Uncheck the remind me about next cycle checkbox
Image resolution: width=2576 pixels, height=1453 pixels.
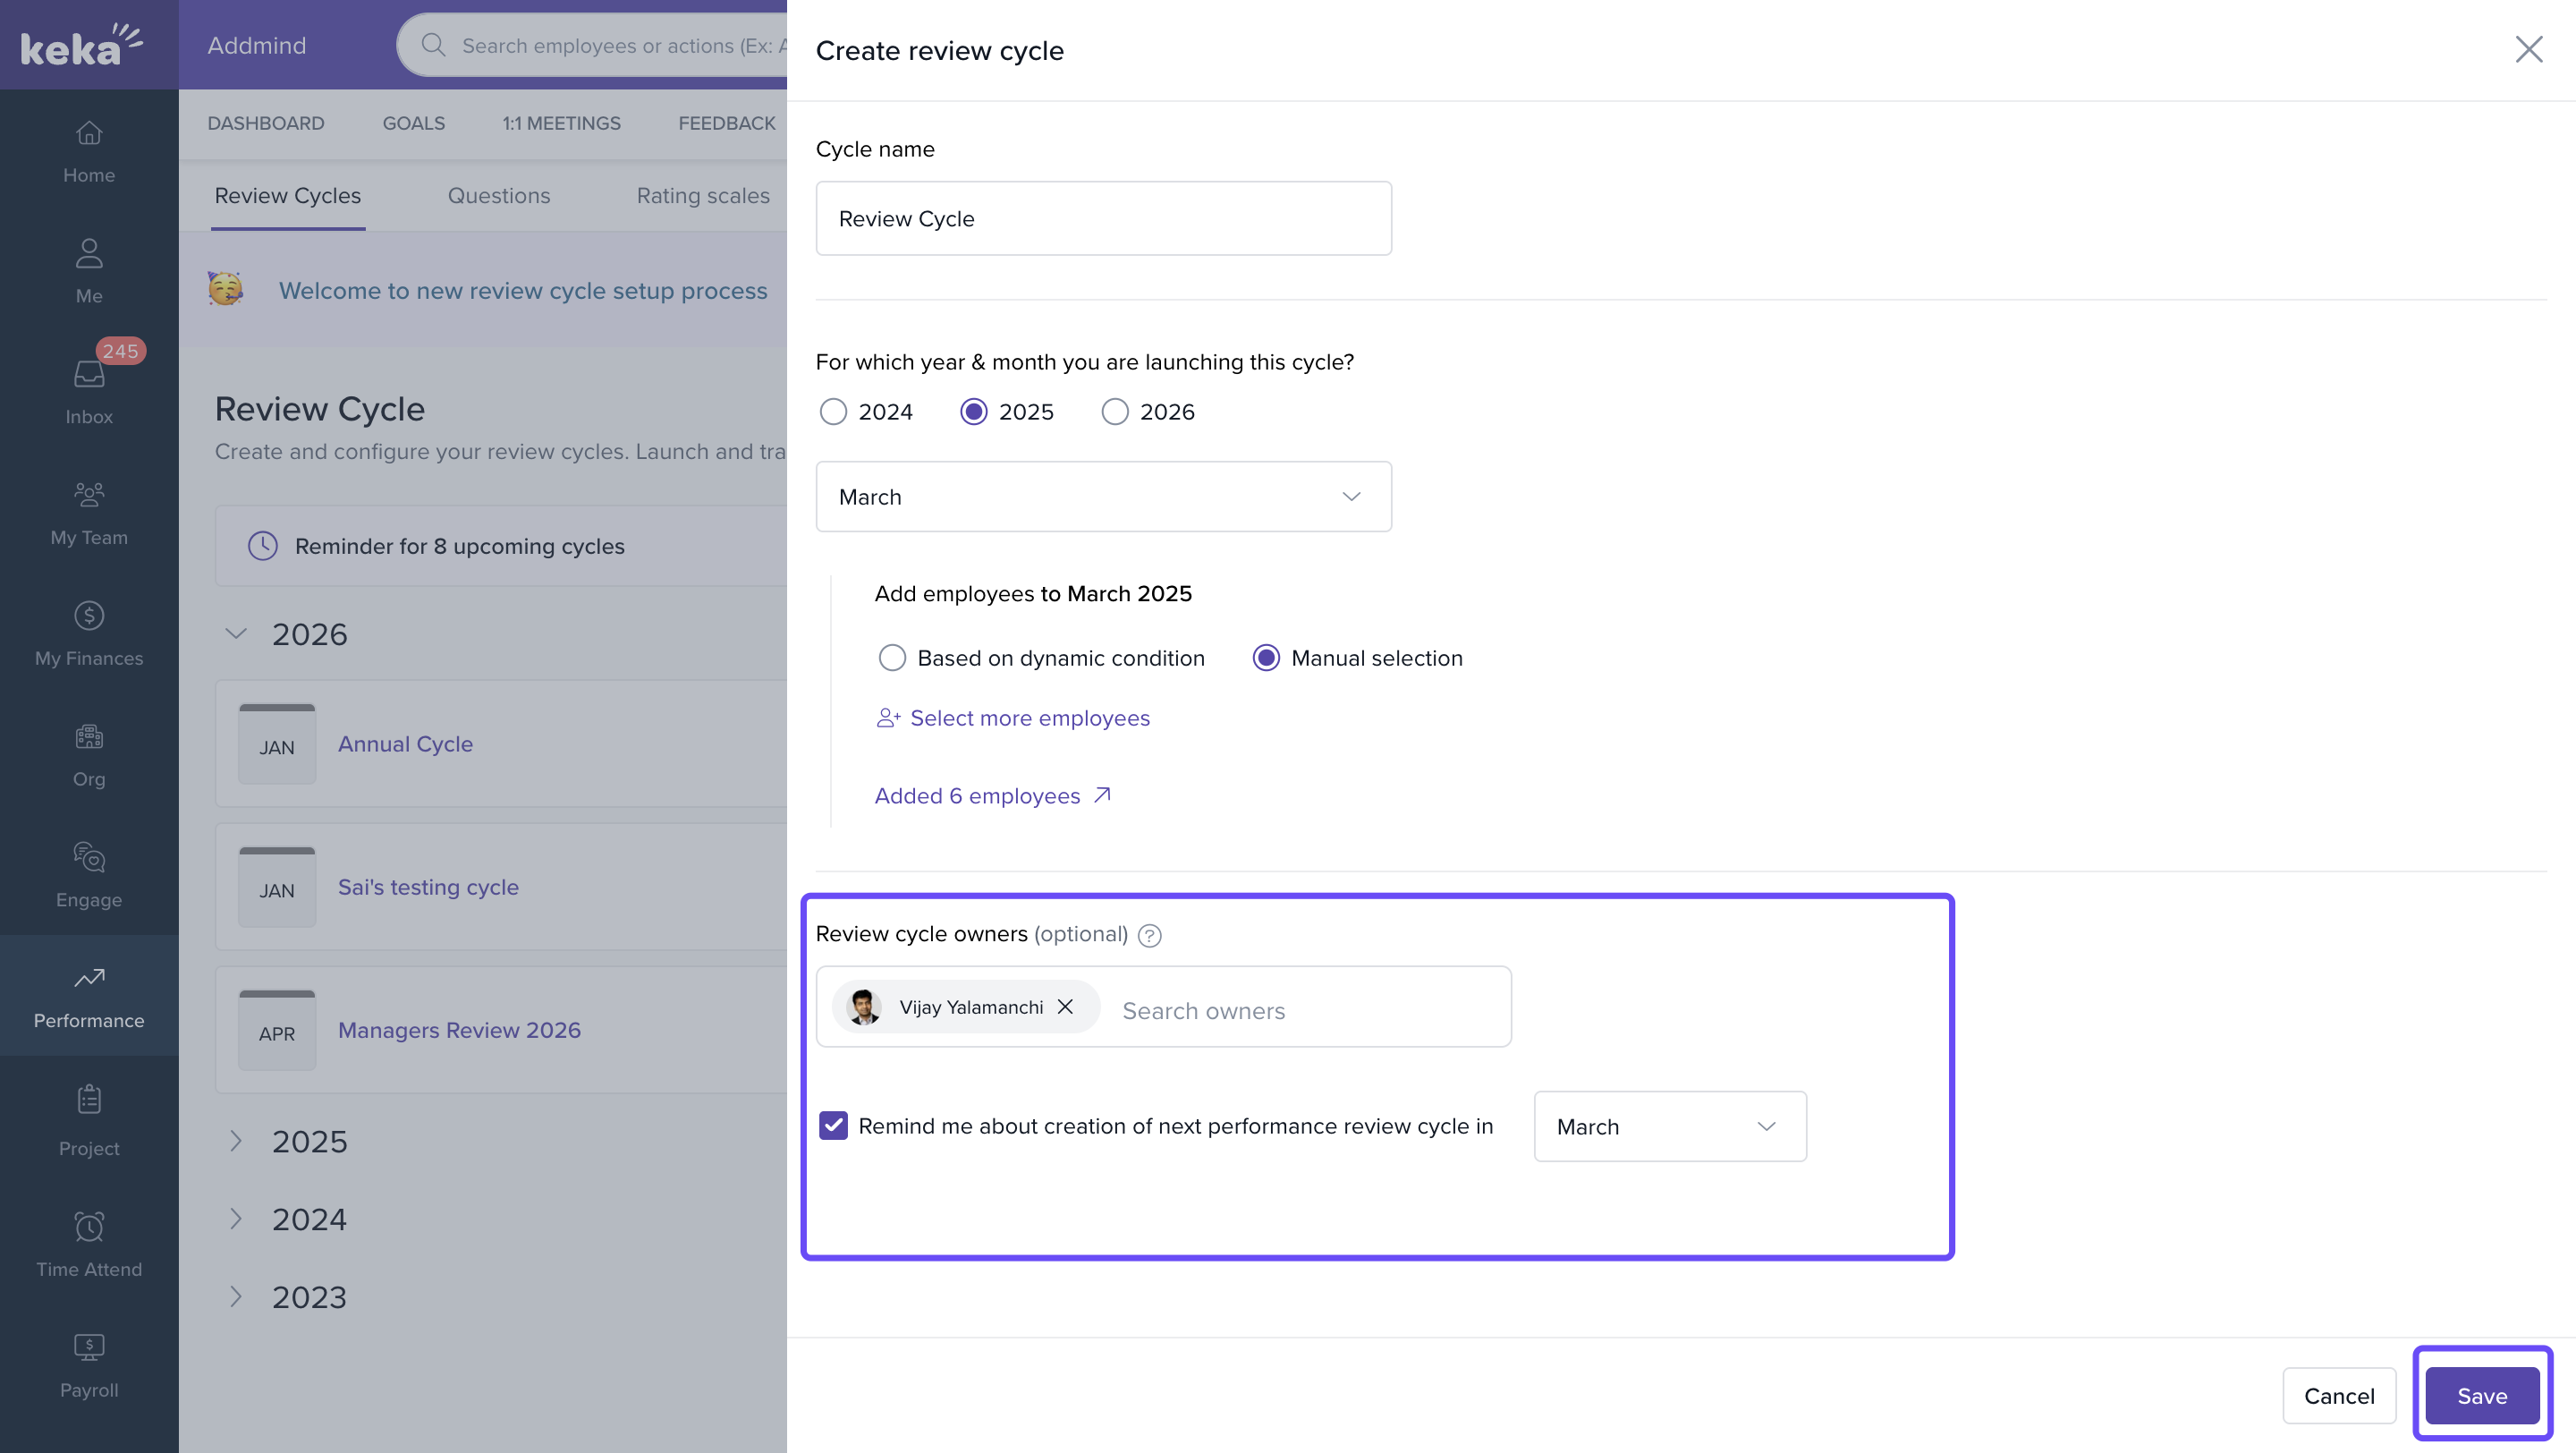(x=833, y=1126)
